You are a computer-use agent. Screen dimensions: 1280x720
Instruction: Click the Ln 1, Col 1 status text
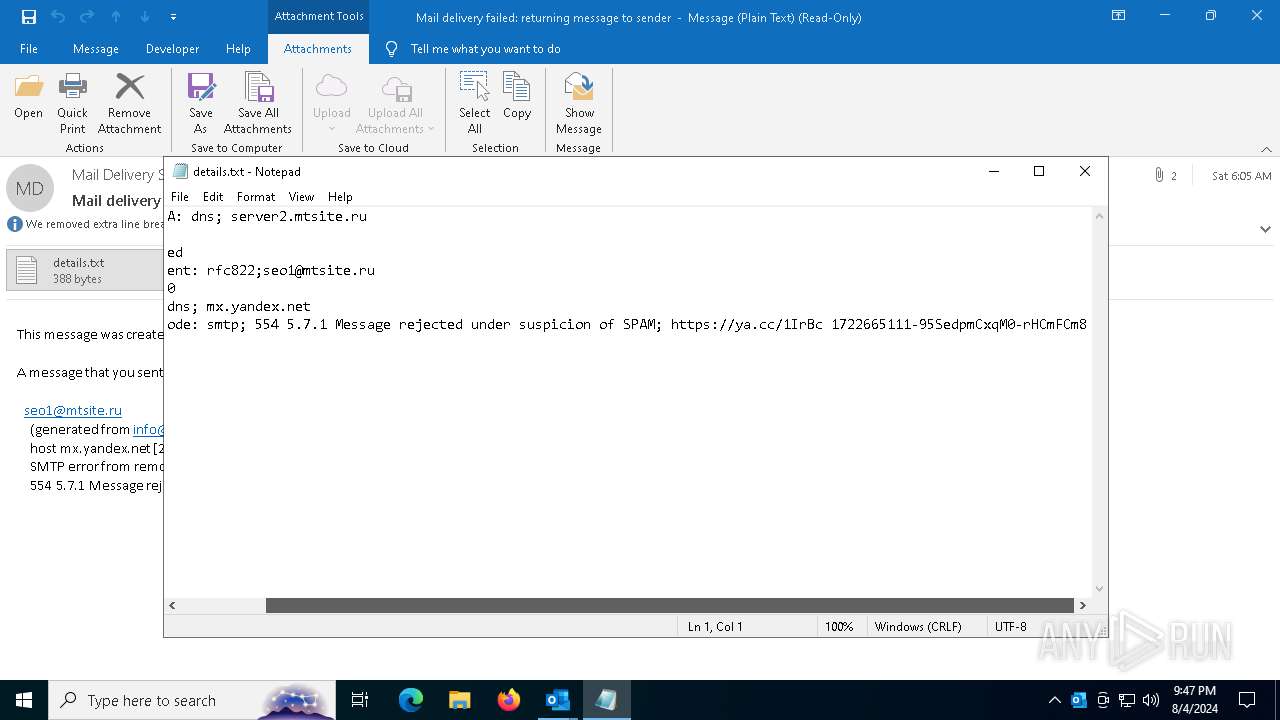click(x=715, y=627)
